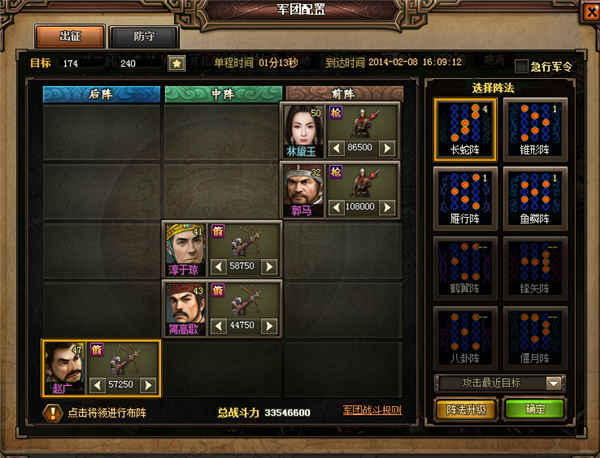
Task: Click the star favorite icon beside target coordinates
Action: coord(177,64)
